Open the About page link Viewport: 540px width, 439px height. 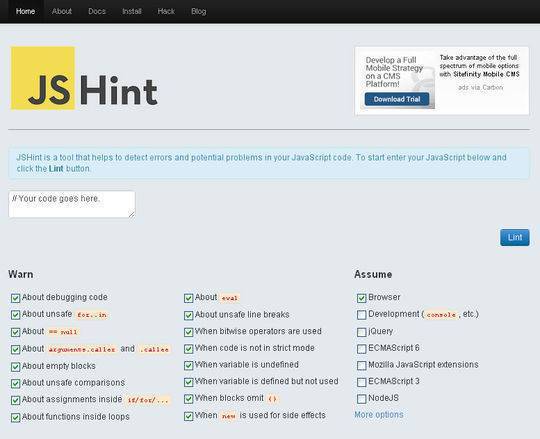coord(62,11)
